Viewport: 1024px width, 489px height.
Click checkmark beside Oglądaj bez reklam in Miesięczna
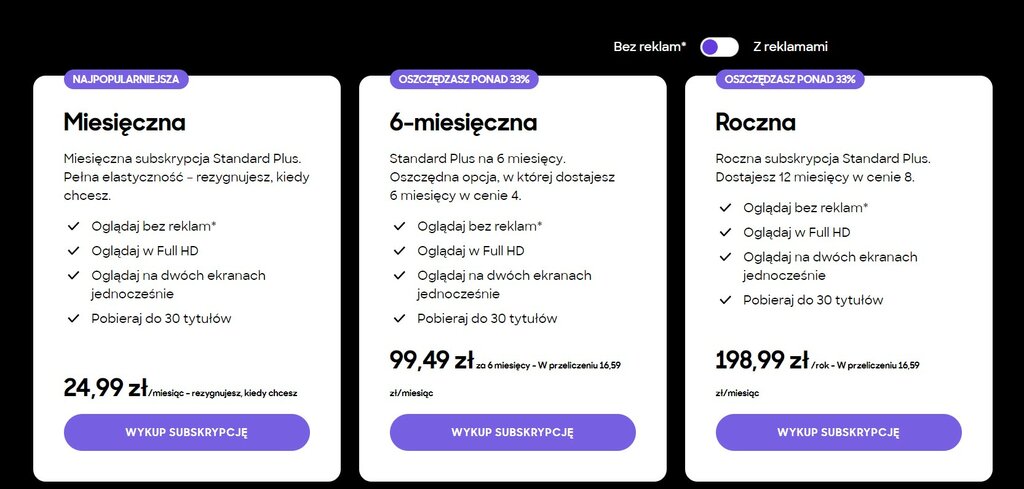point(73,227)
